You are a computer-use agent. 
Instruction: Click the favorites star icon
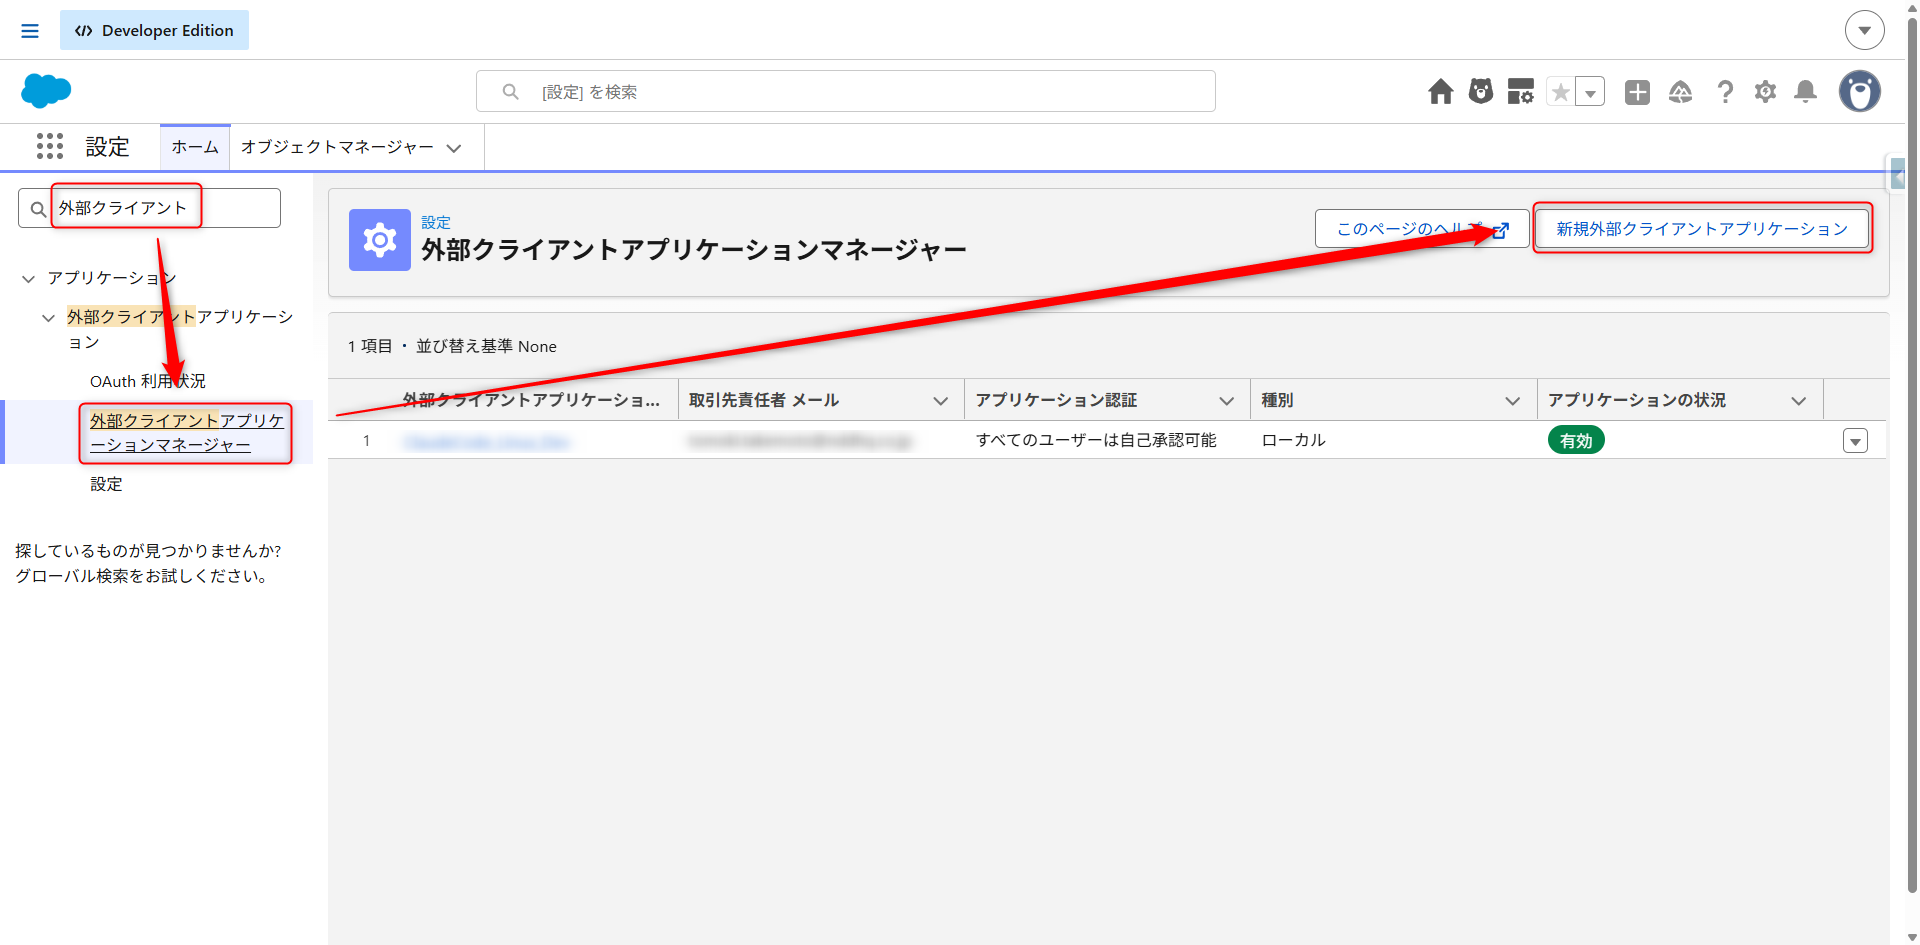1560,92
